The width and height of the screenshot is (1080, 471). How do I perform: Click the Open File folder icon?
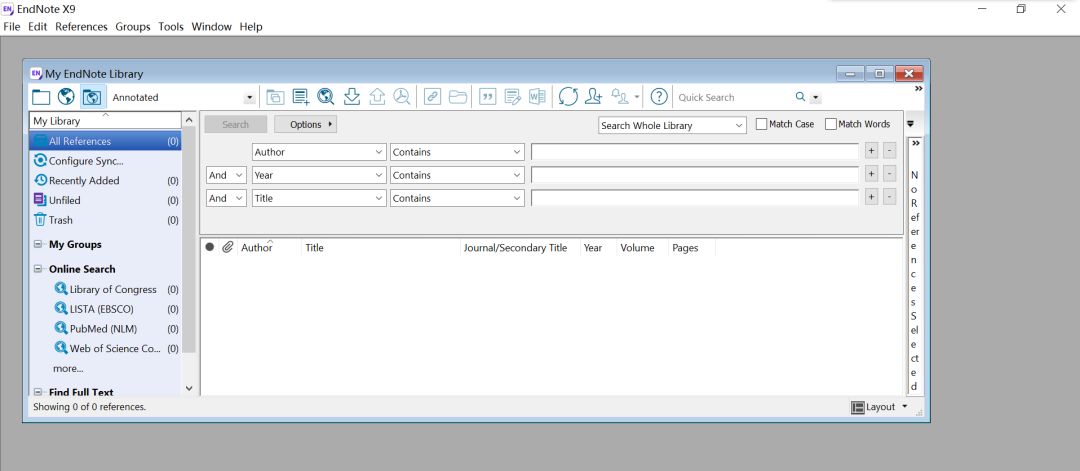click(x=458, y=97)
